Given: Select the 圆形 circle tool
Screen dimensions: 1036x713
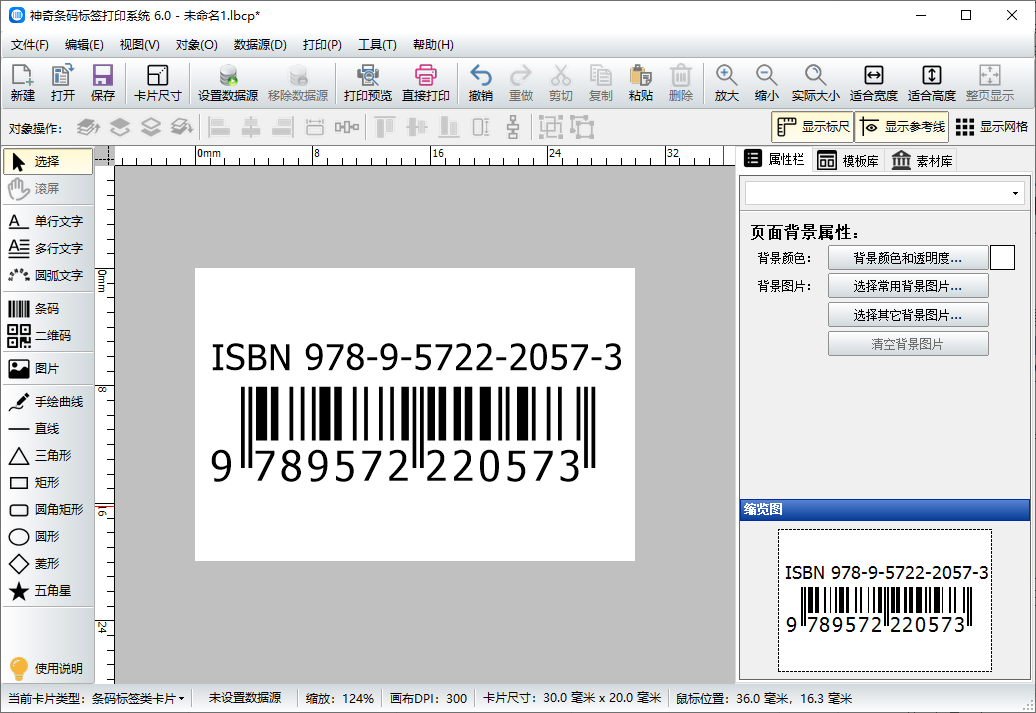Looking at the screenshot, I should [48, 537].
